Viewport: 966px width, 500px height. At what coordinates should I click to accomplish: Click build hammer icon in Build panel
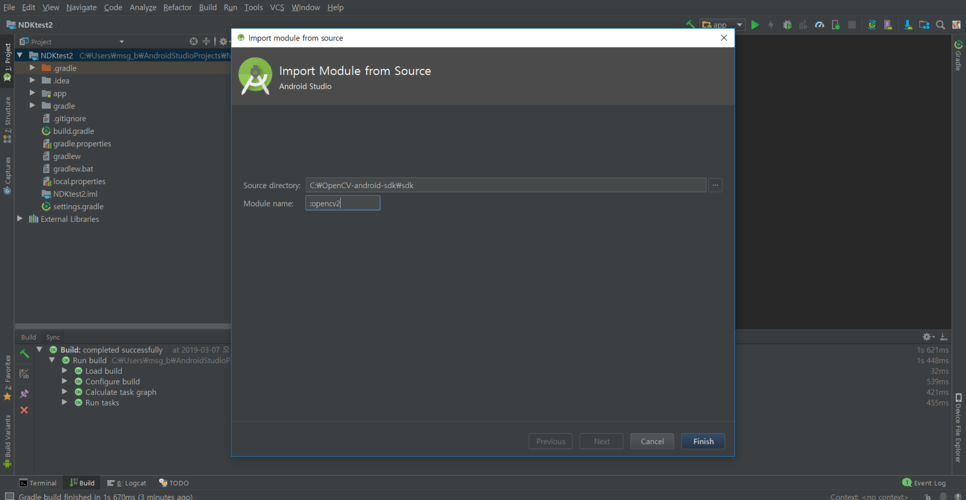(x=24, y=353)
